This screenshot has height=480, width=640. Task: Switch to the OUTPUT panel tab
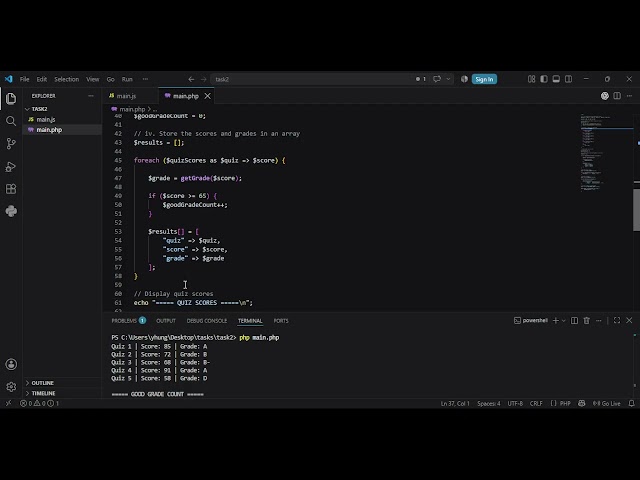[166, 321]
